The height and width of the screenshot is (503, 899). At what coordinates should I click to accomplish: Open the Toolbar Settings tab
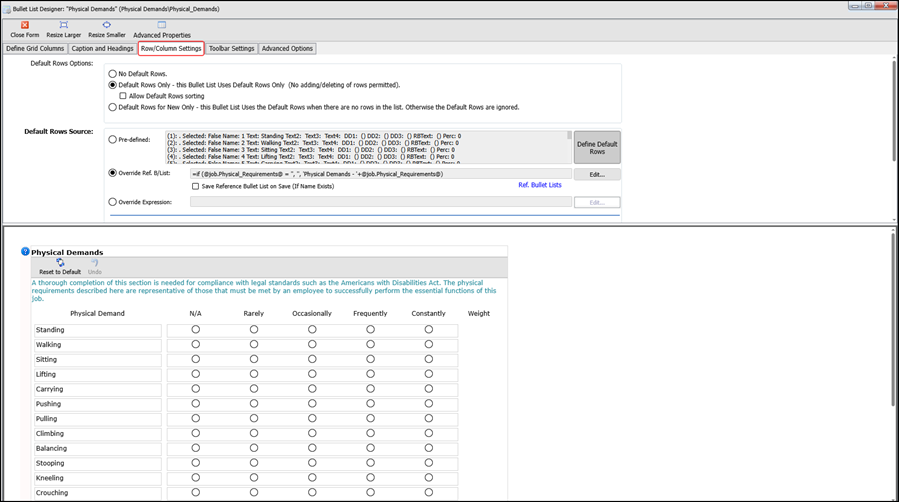[231, 49]
